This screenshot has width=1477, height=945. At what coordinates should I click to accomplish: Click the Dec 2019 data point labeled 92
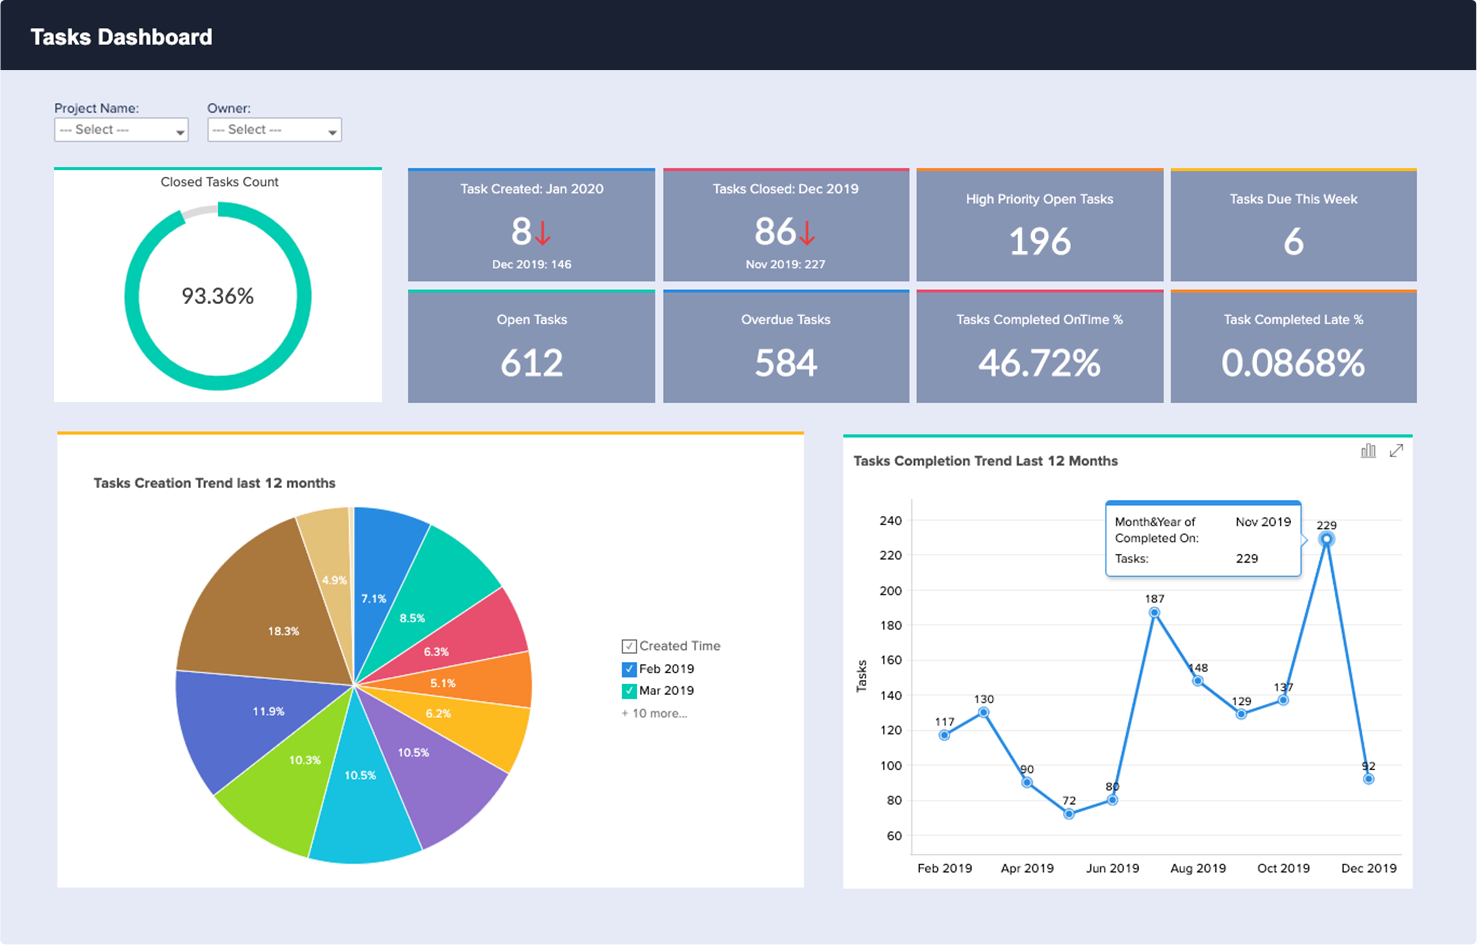1369,779
